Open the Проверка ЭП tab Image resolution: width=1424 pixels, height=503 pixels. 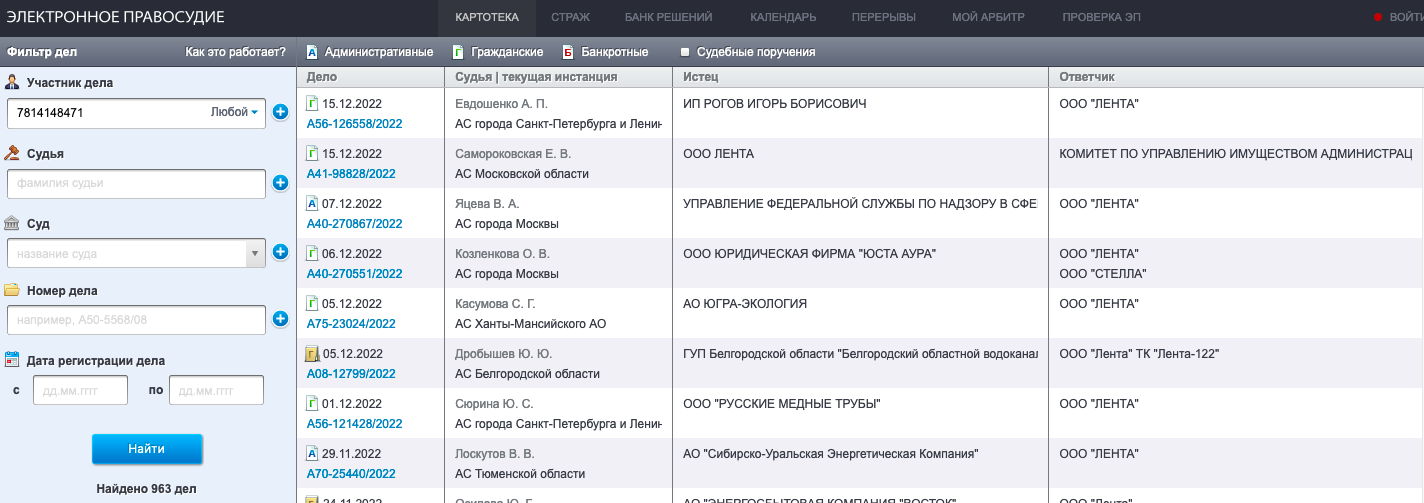pos(1101,17)
